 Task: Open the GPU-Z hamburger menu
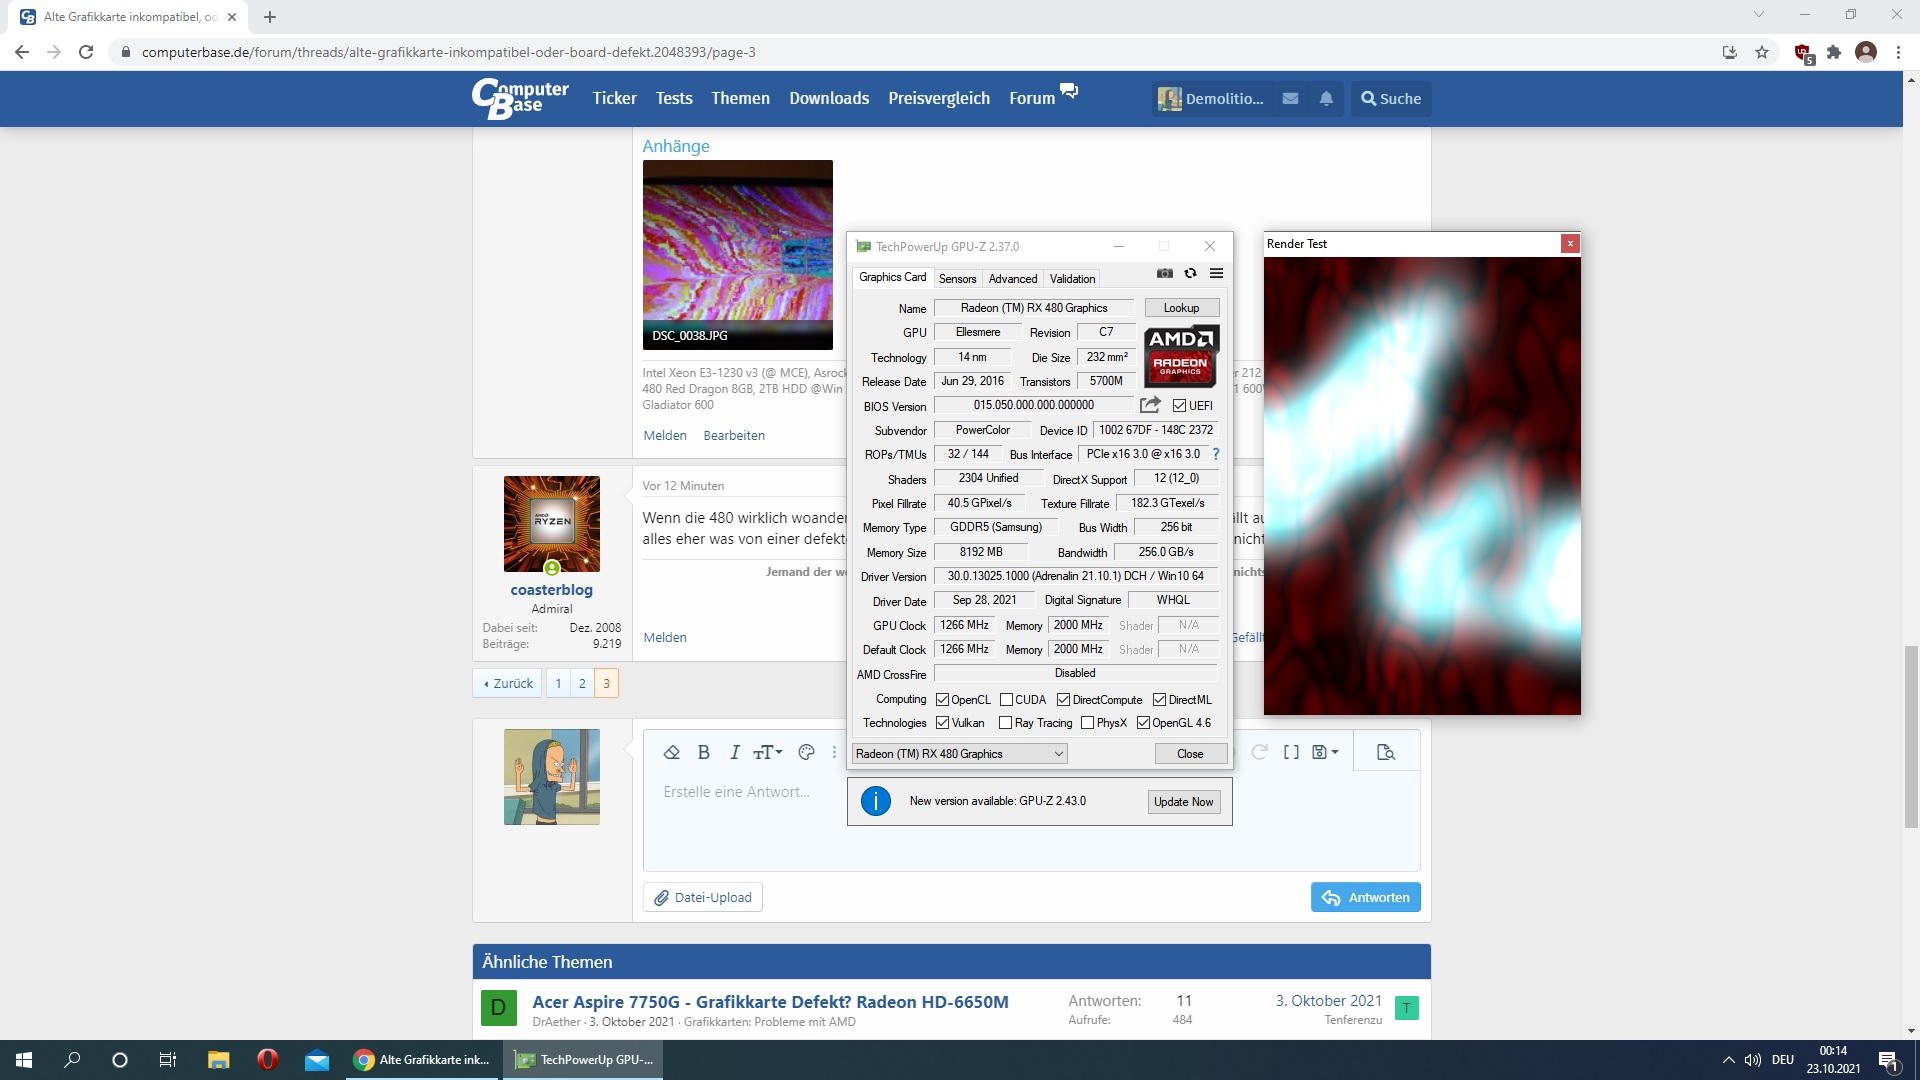(x=1216, y=274)
